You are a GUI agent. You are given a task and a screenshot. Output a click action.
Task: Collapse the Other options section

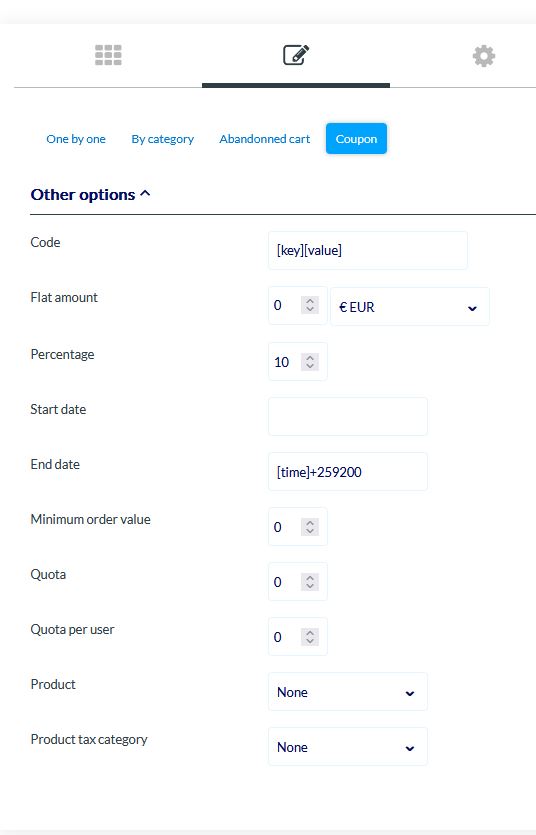click(90, 194)
